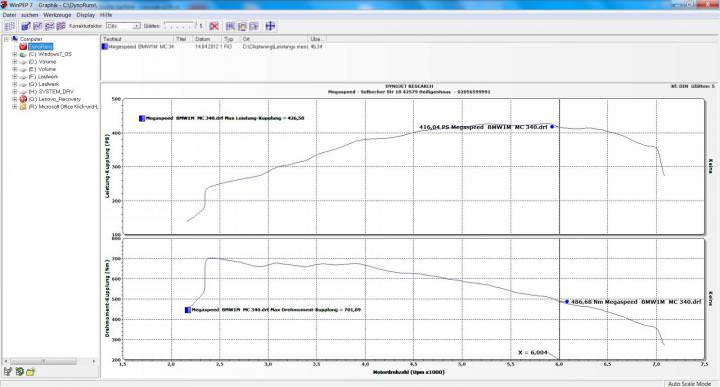Screen dimensions: 720x387
Task: Sort by the Ort column header
Action: click(274, 39)
